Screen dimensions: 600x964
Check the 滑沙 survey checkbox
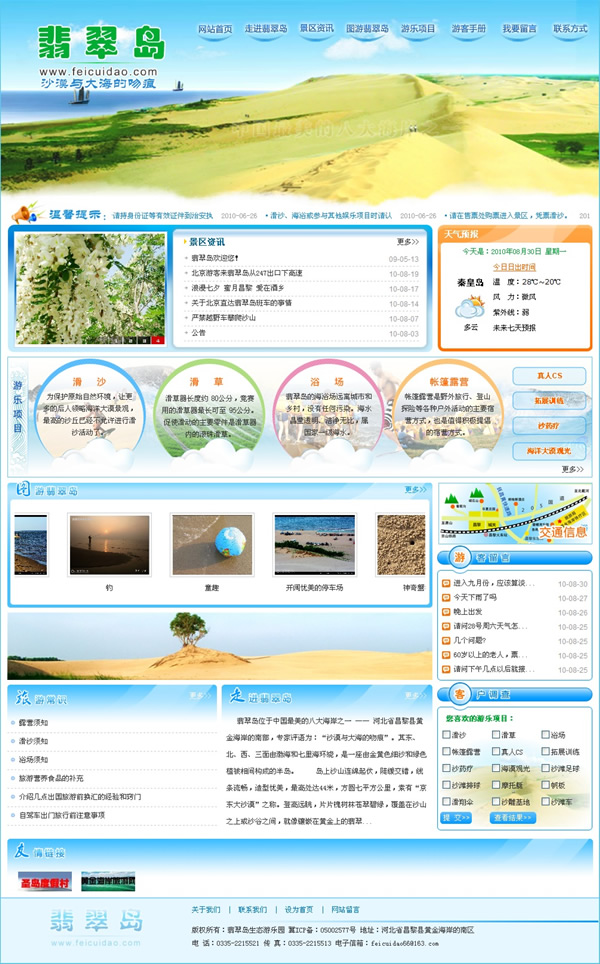446,735
